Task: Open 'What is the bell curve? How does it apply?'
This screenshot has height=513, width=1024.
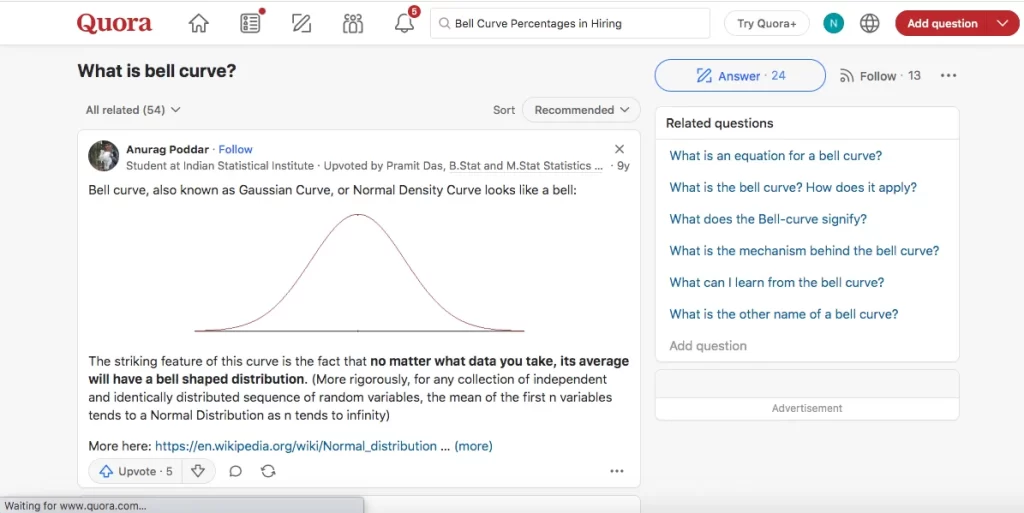Action: pos(793,187)
